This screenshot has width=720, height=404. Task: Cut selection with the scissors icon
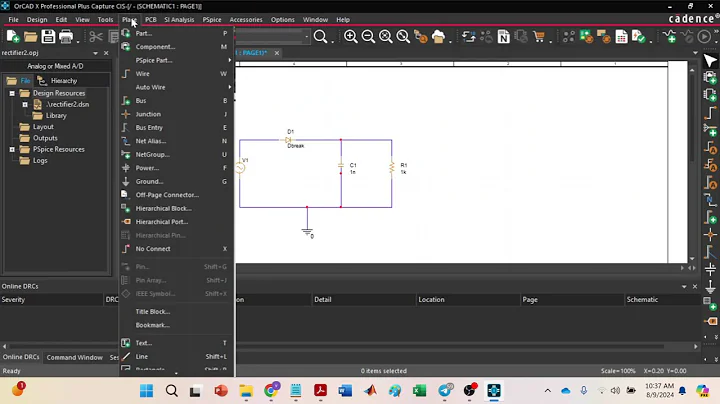tap(96, 37)
